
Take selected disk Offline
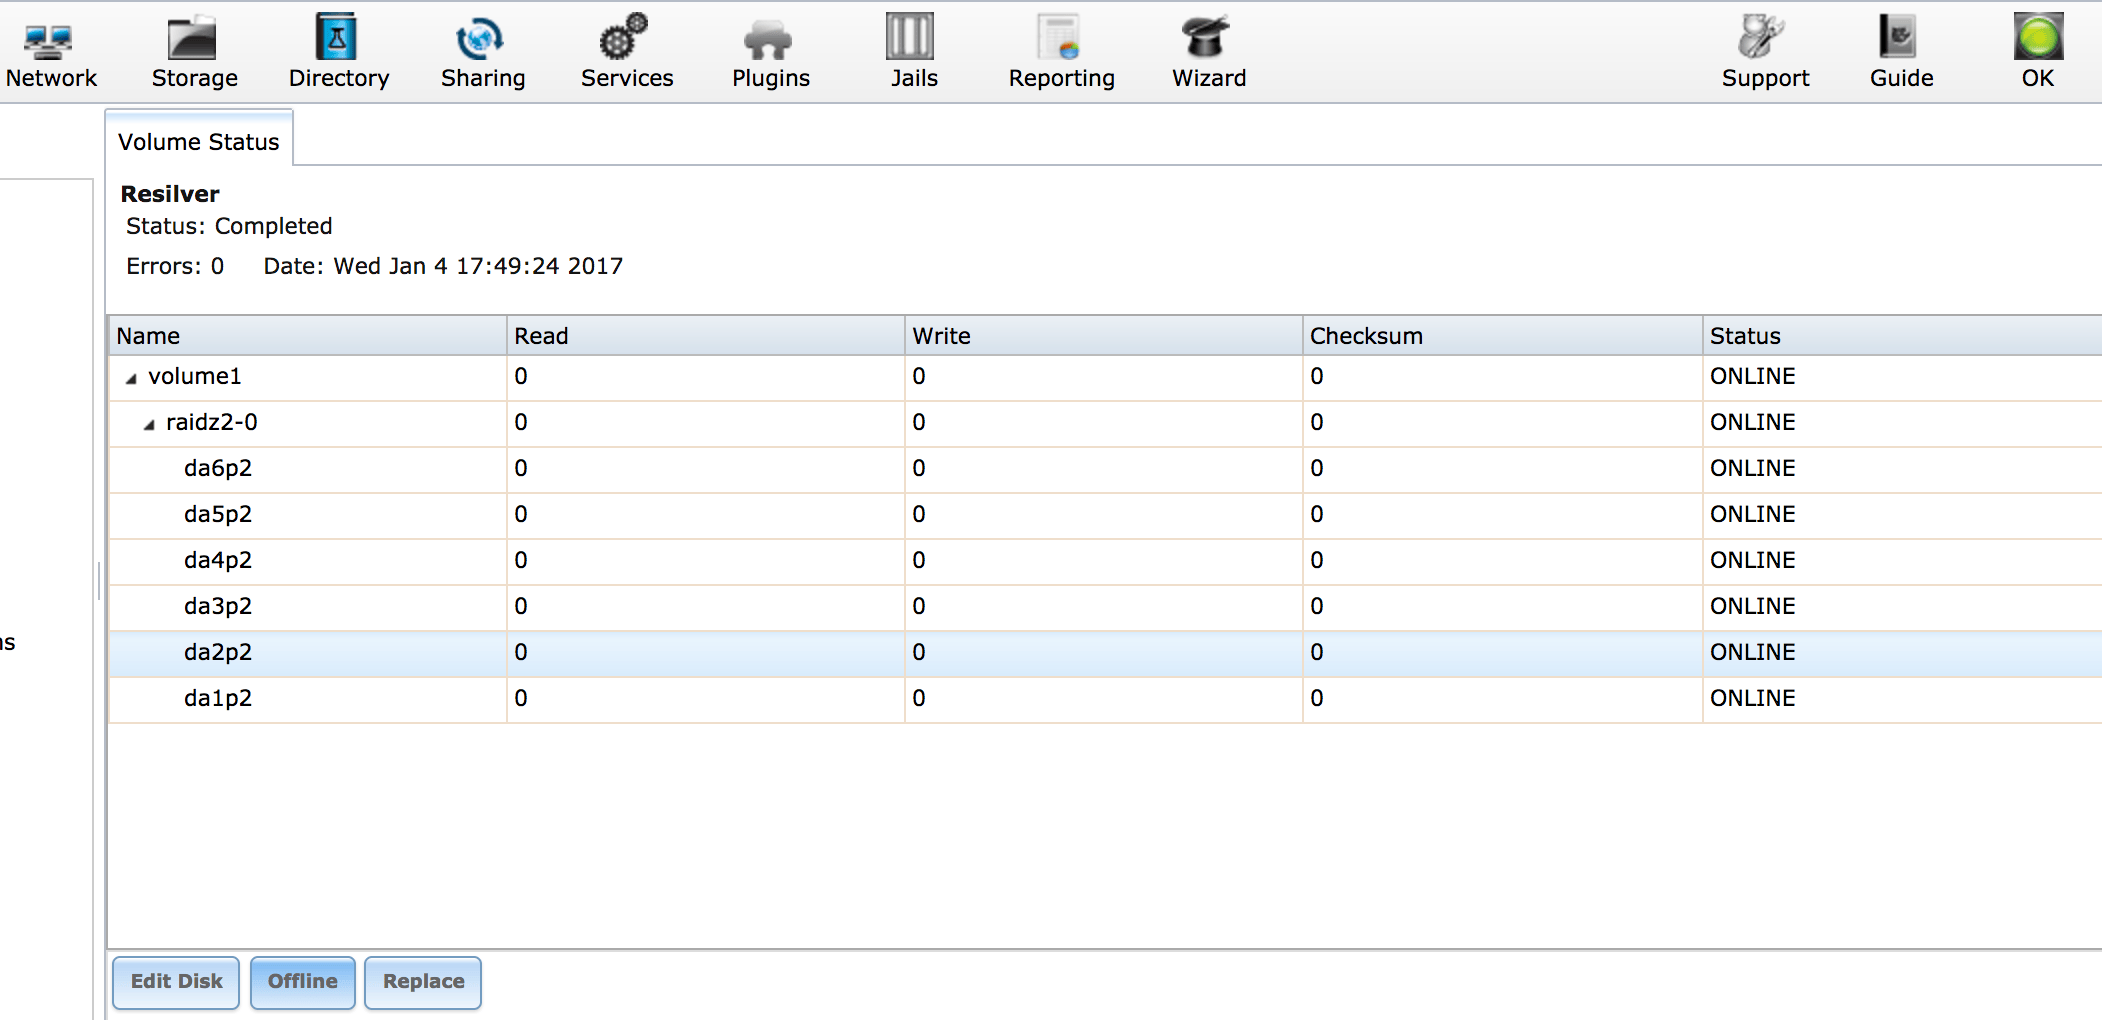click(303, 982)
